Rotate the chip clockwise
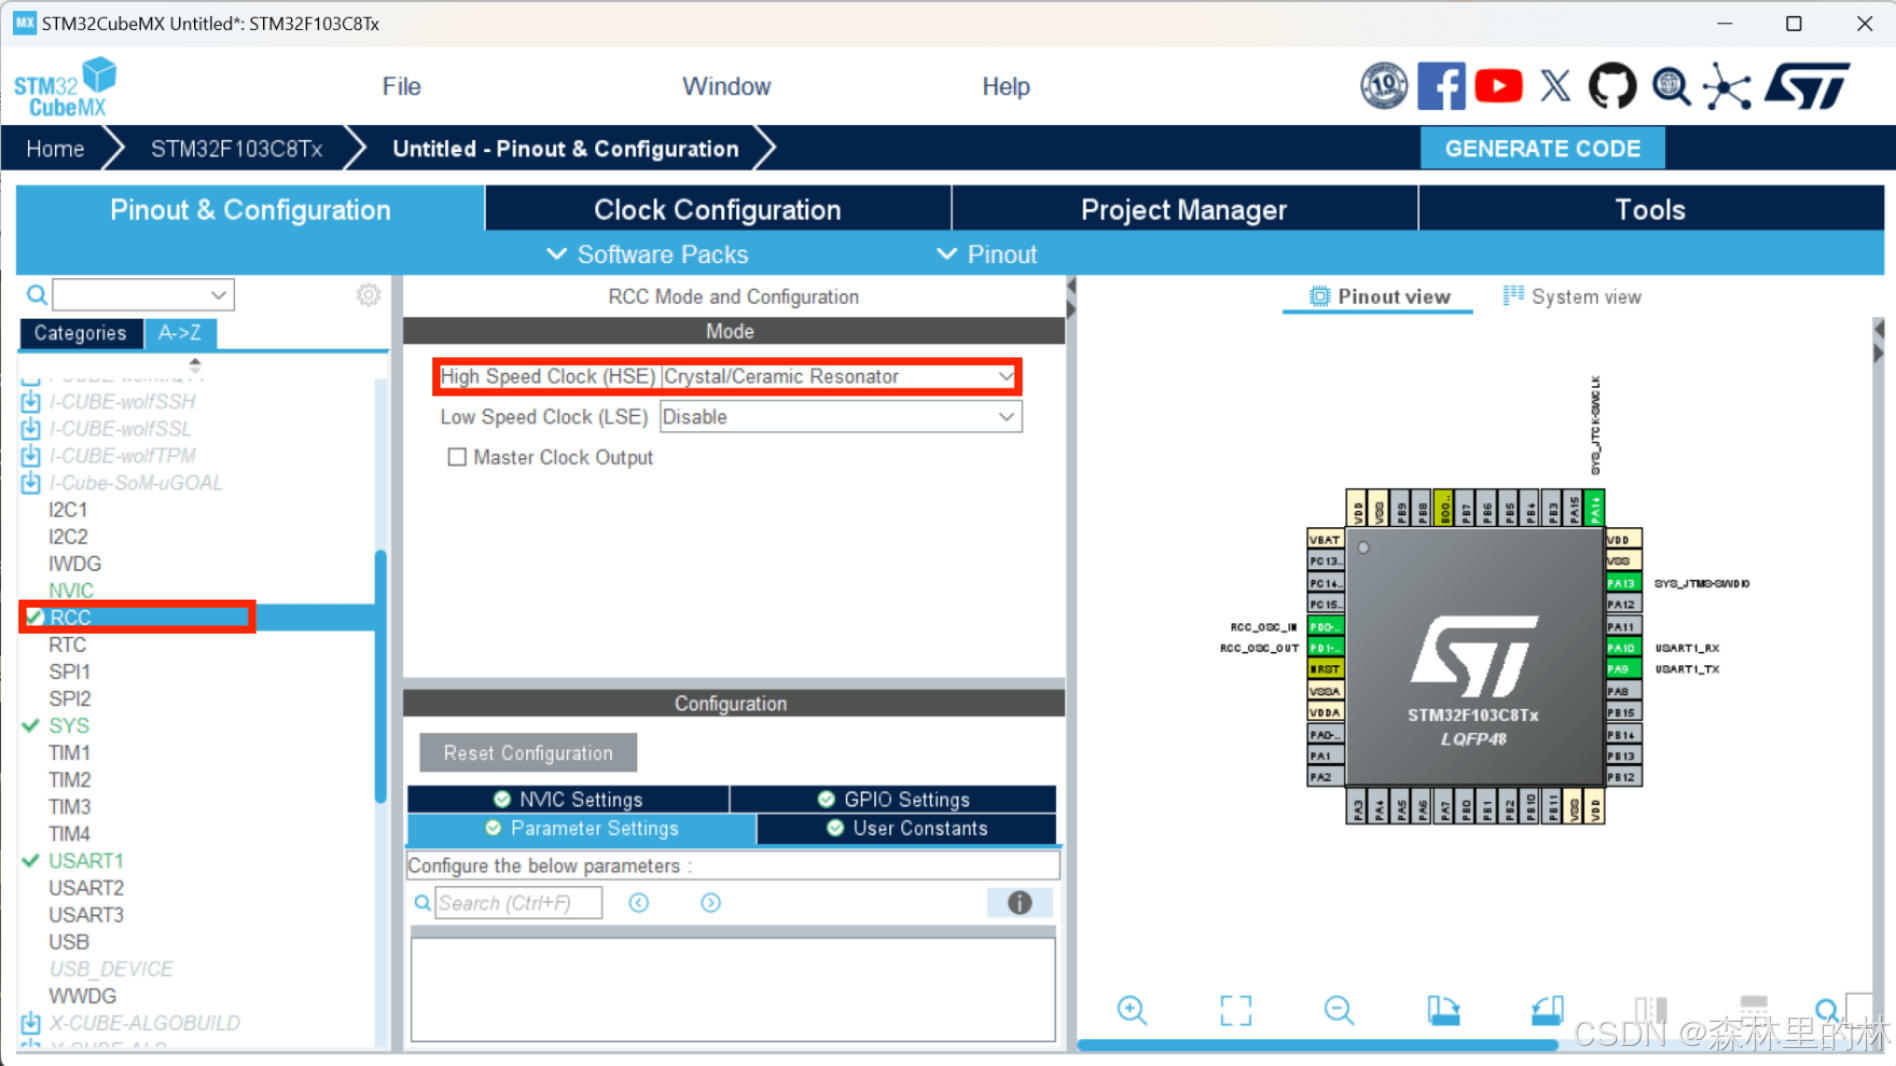This screenshot has width=1896, height=1066. (x=1443, y=1010)
